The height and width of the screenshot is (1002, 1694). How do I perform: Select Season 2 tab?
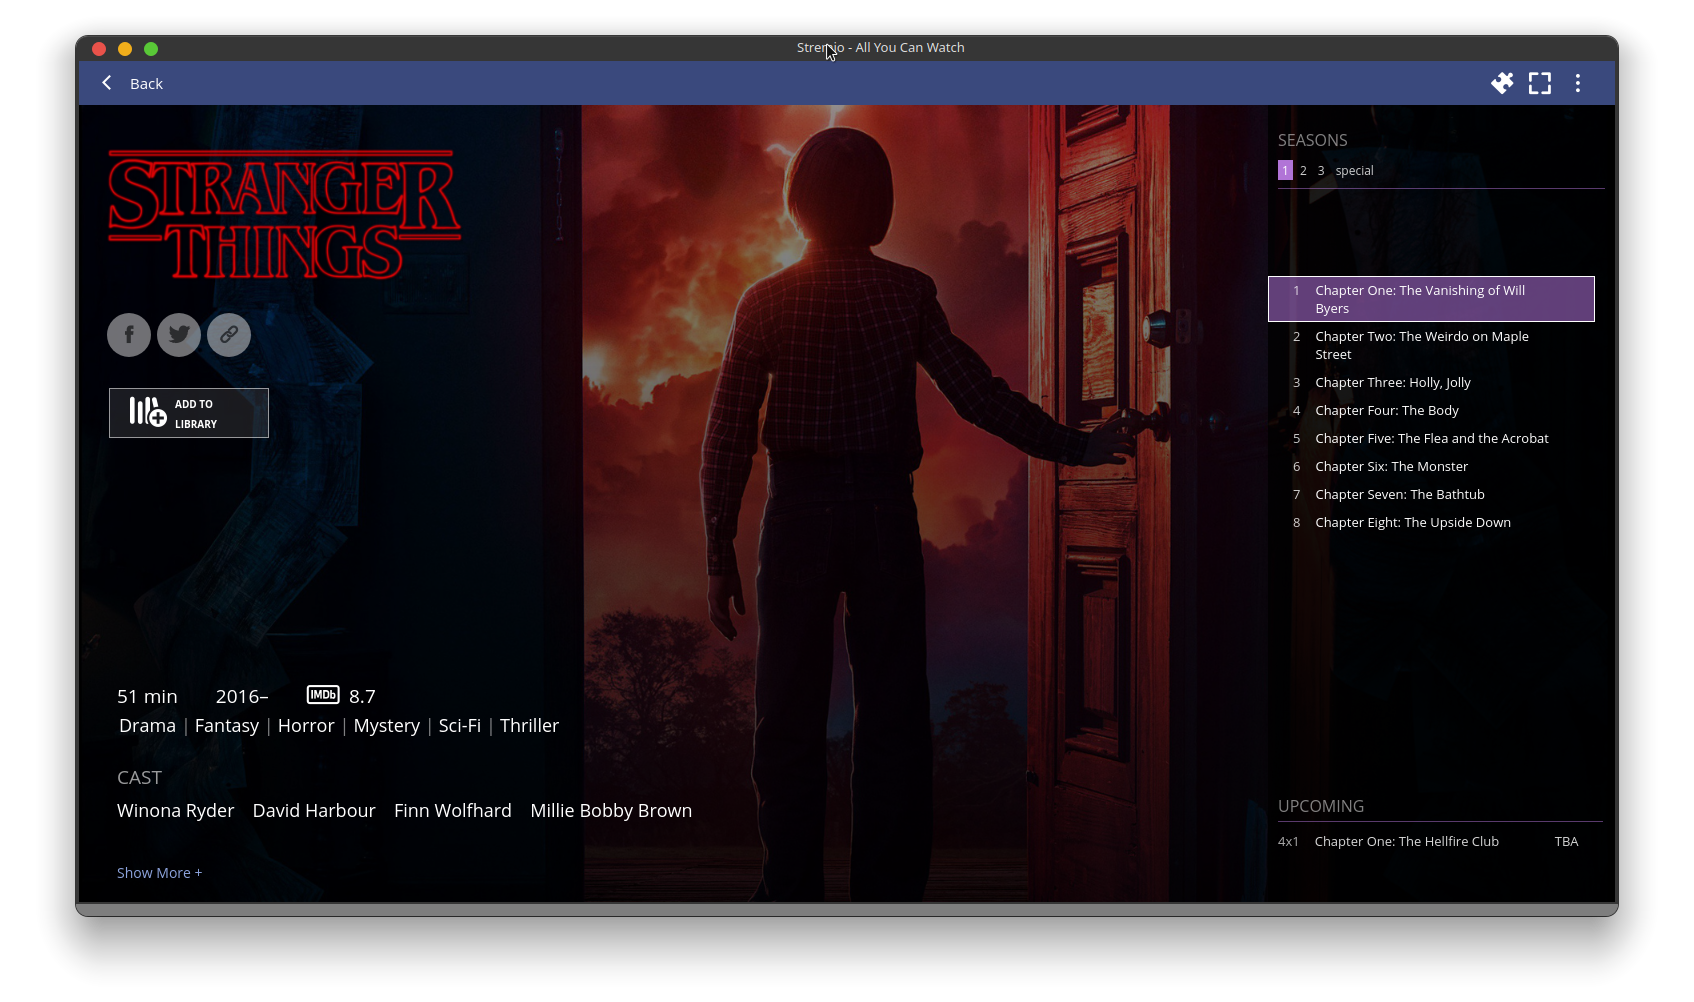pyautogui.click(x=1303, y=171)
